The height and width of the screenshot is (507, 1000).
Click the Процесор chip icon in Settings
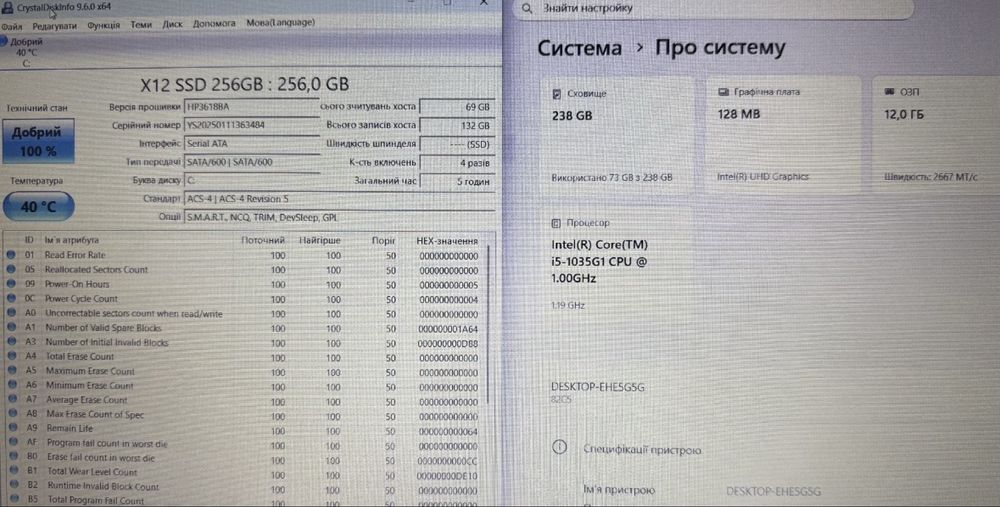(556, 223)
